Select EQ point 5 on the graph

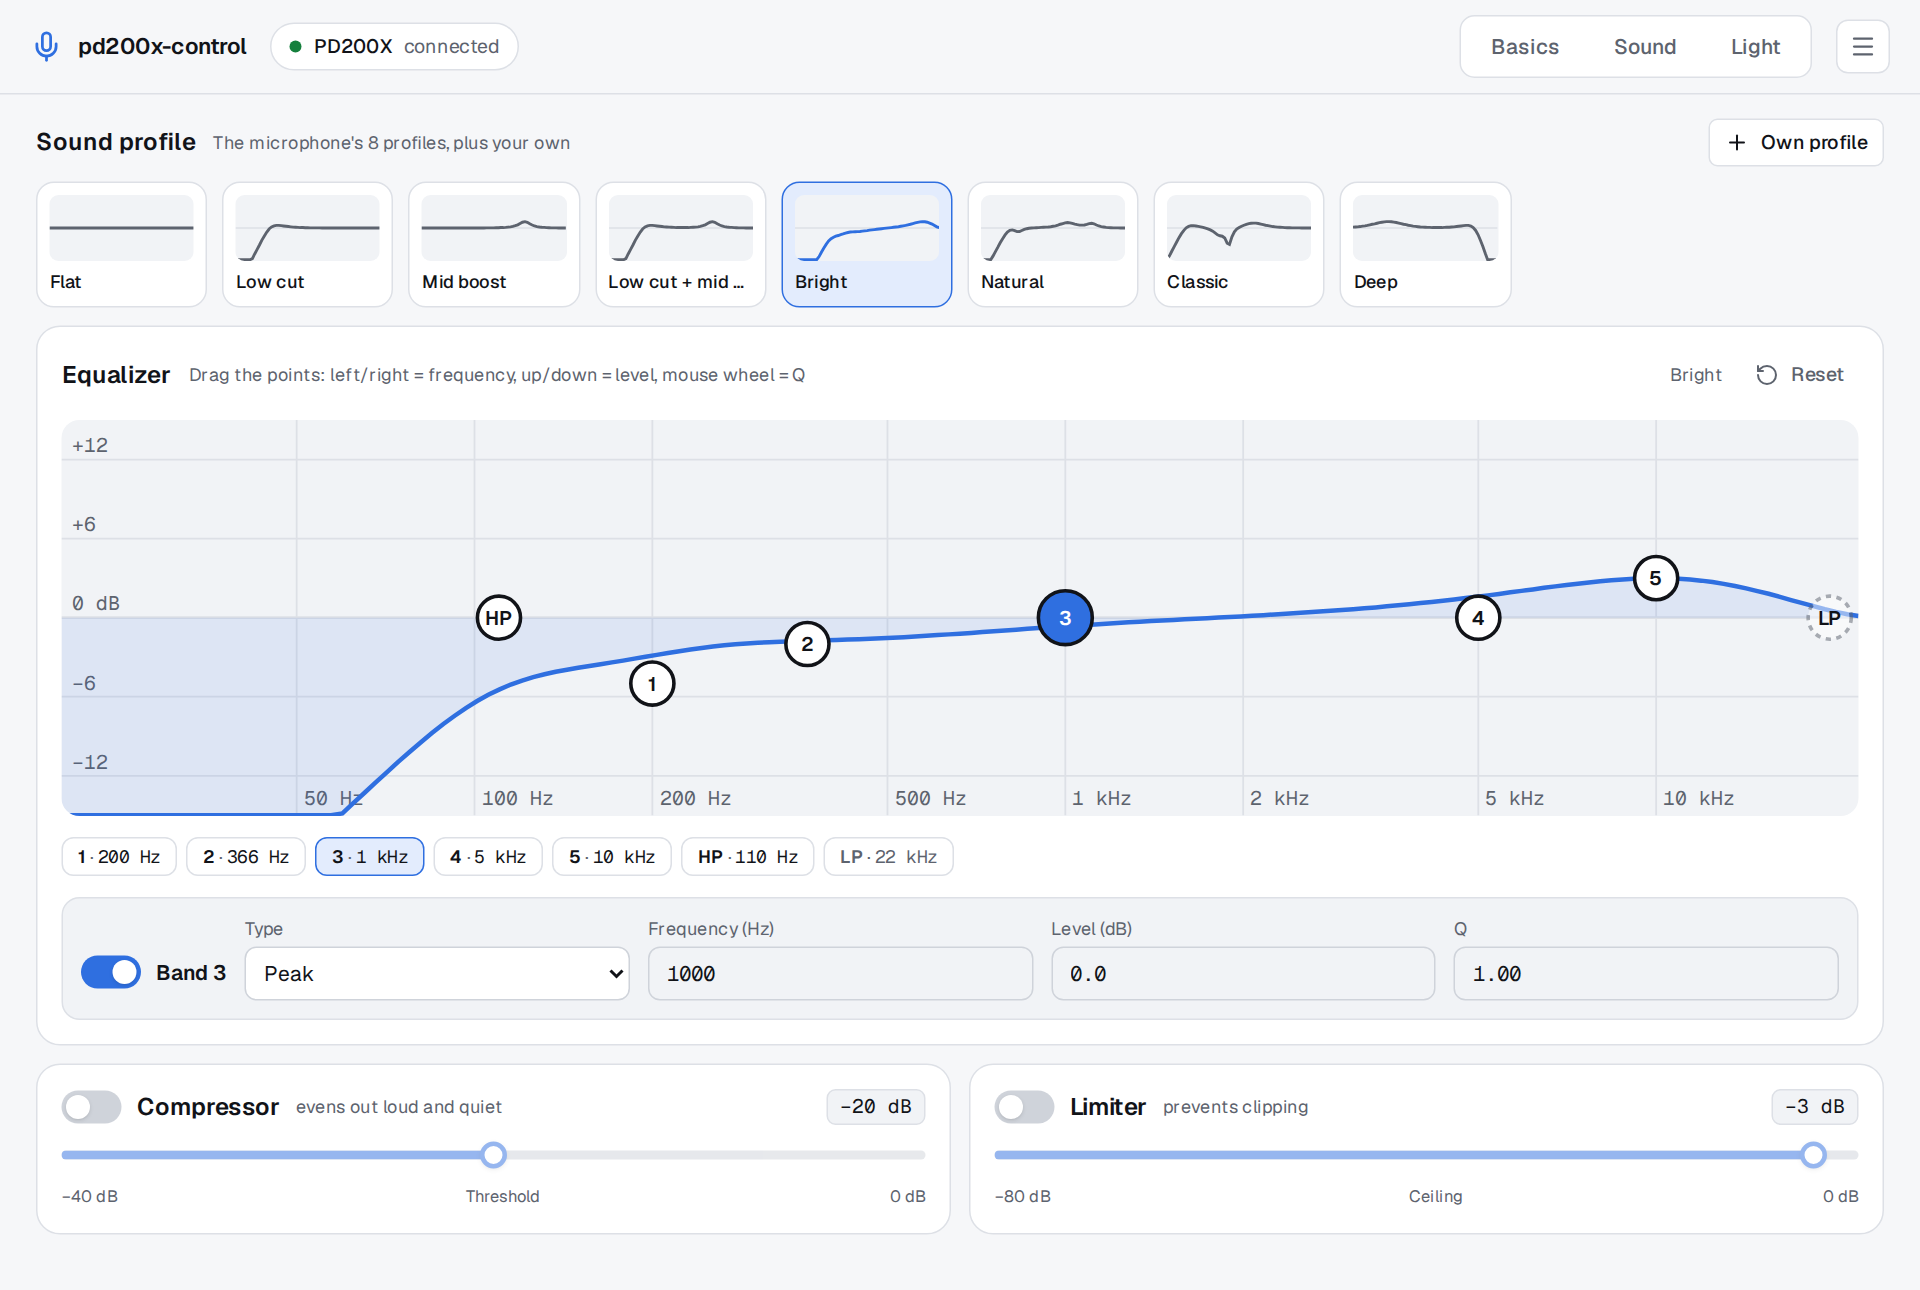coord(1656,578)
